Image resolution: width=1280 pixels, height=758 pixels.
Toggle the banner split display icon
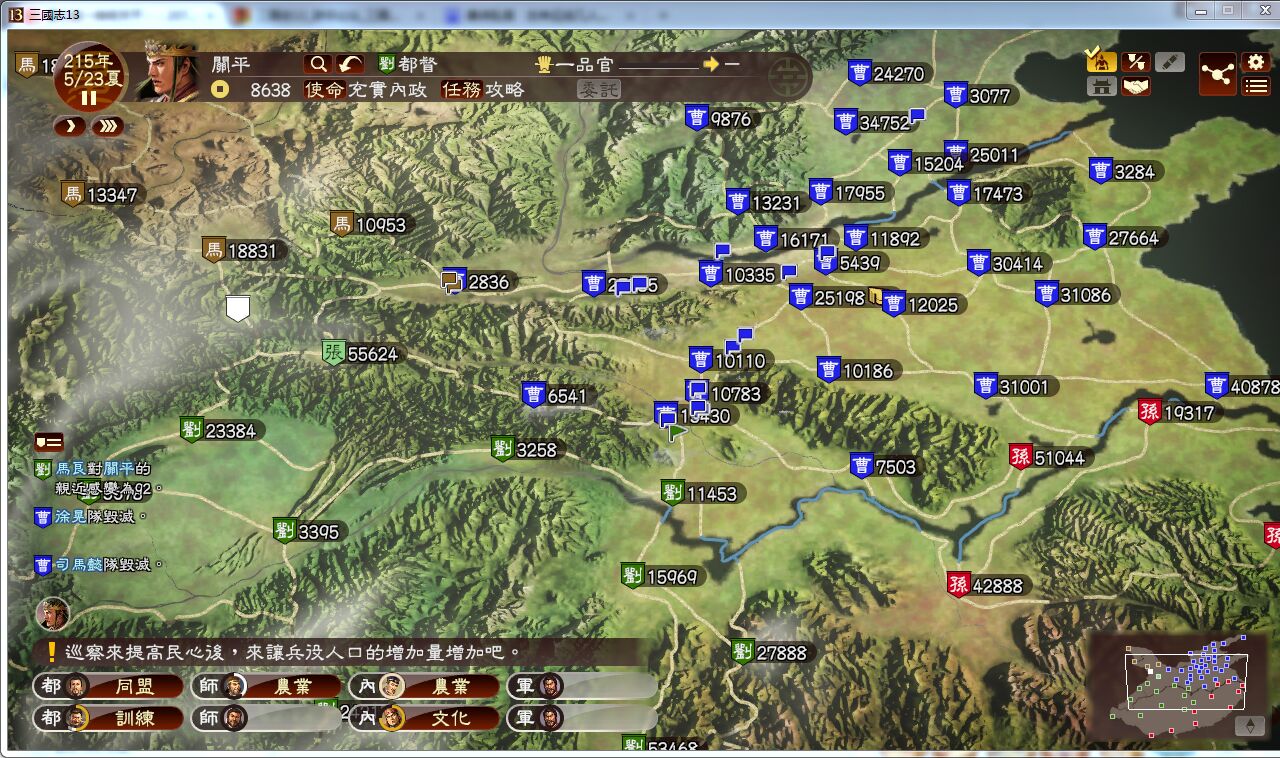click(x=1135, y=61)
